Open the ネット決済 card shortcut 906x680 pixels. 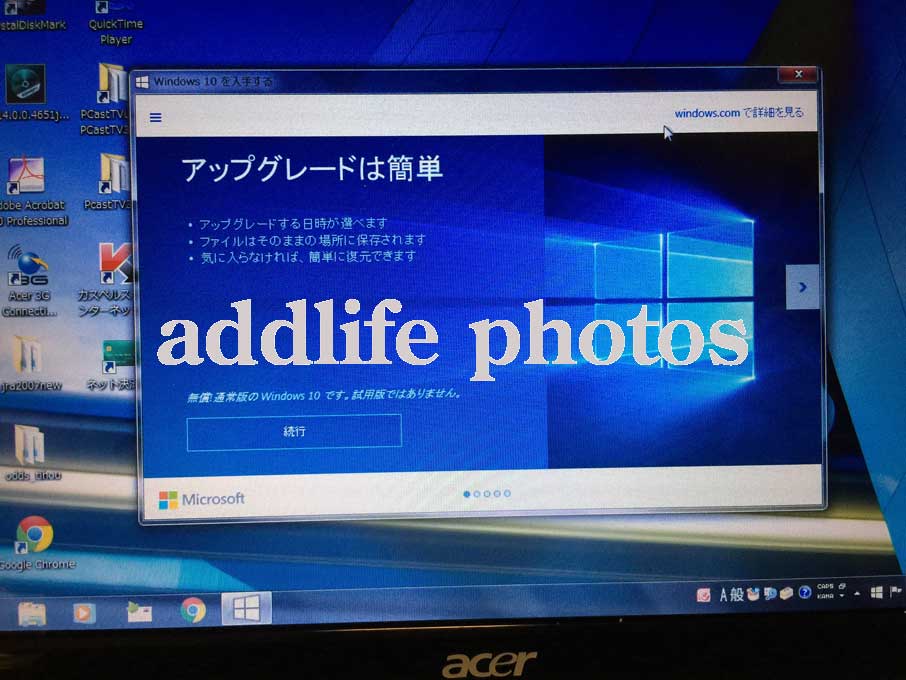coord(113,365)
